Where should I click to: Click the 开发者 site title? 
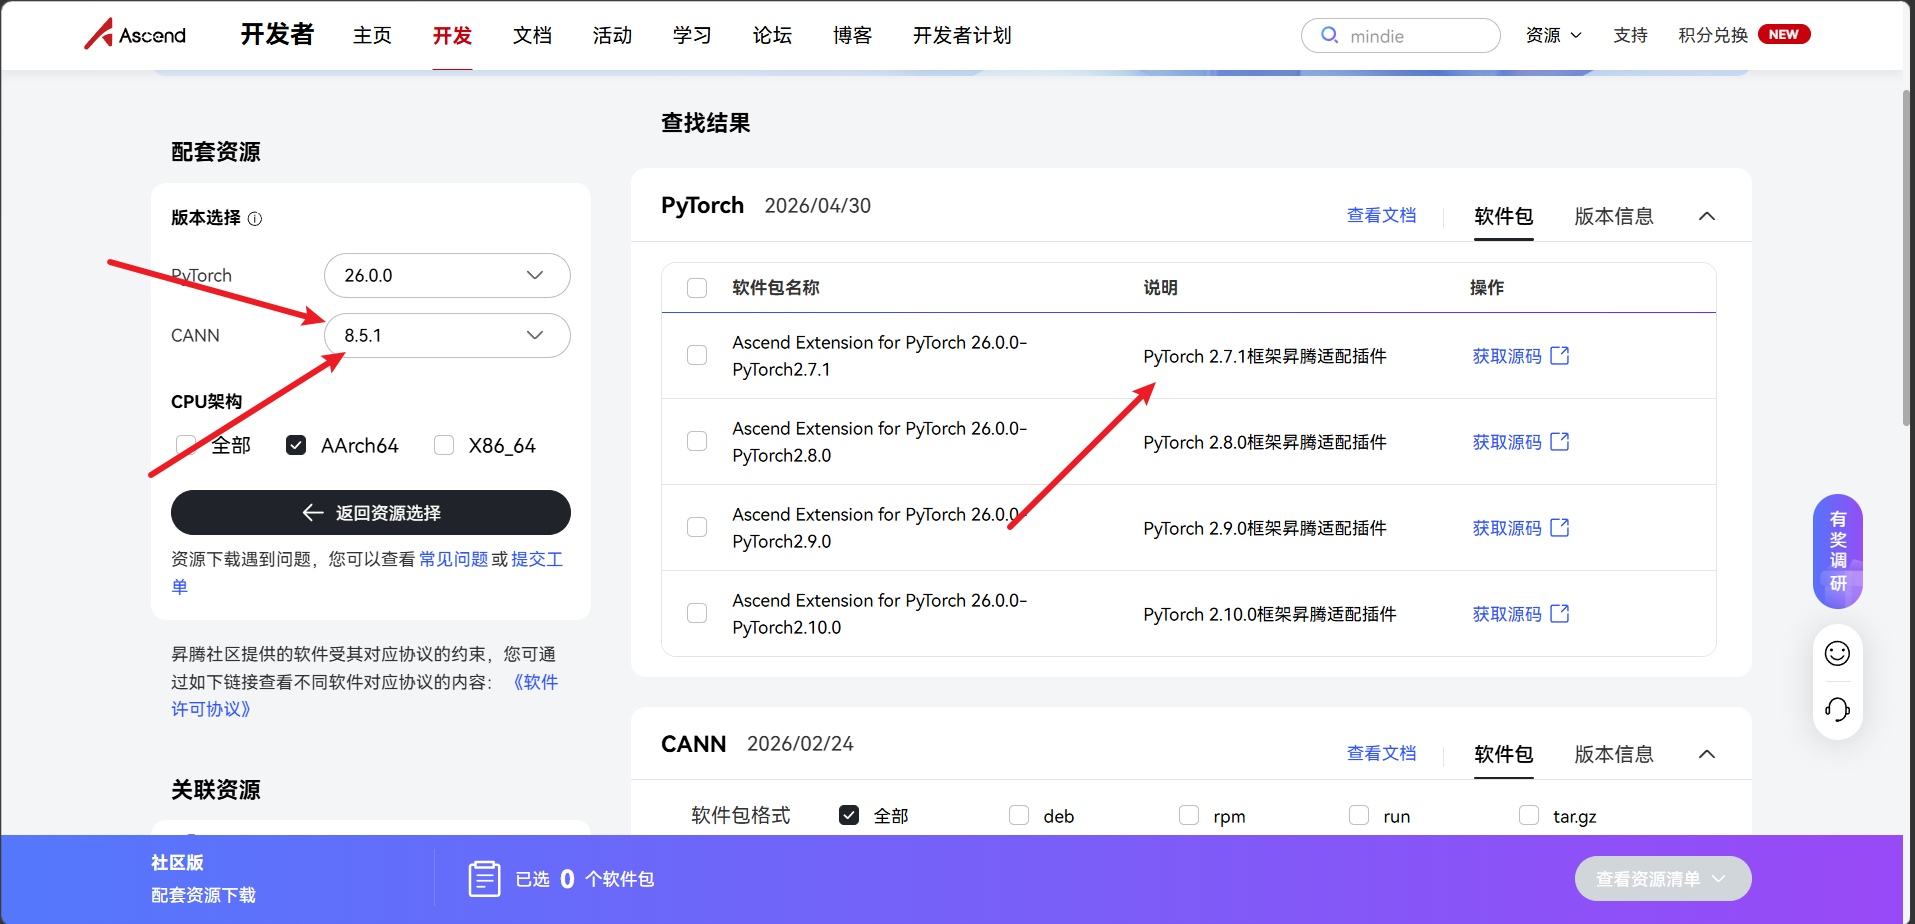277,35
